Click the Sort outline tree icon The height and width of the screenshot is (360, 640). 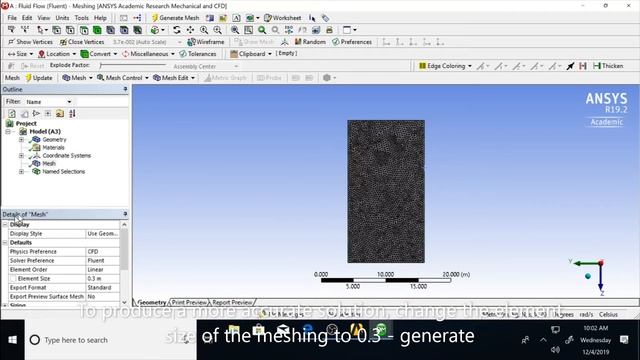(x=72, y=113)
